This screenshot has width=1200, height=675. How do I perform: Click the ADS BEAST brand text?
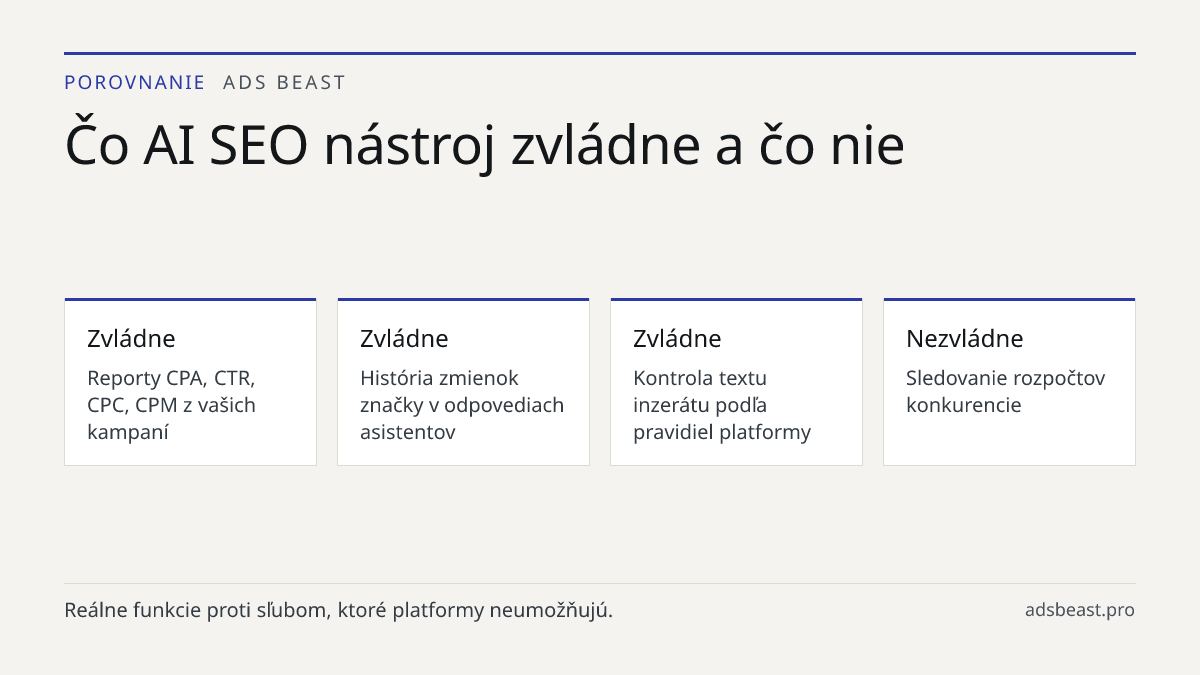(285, 83)
